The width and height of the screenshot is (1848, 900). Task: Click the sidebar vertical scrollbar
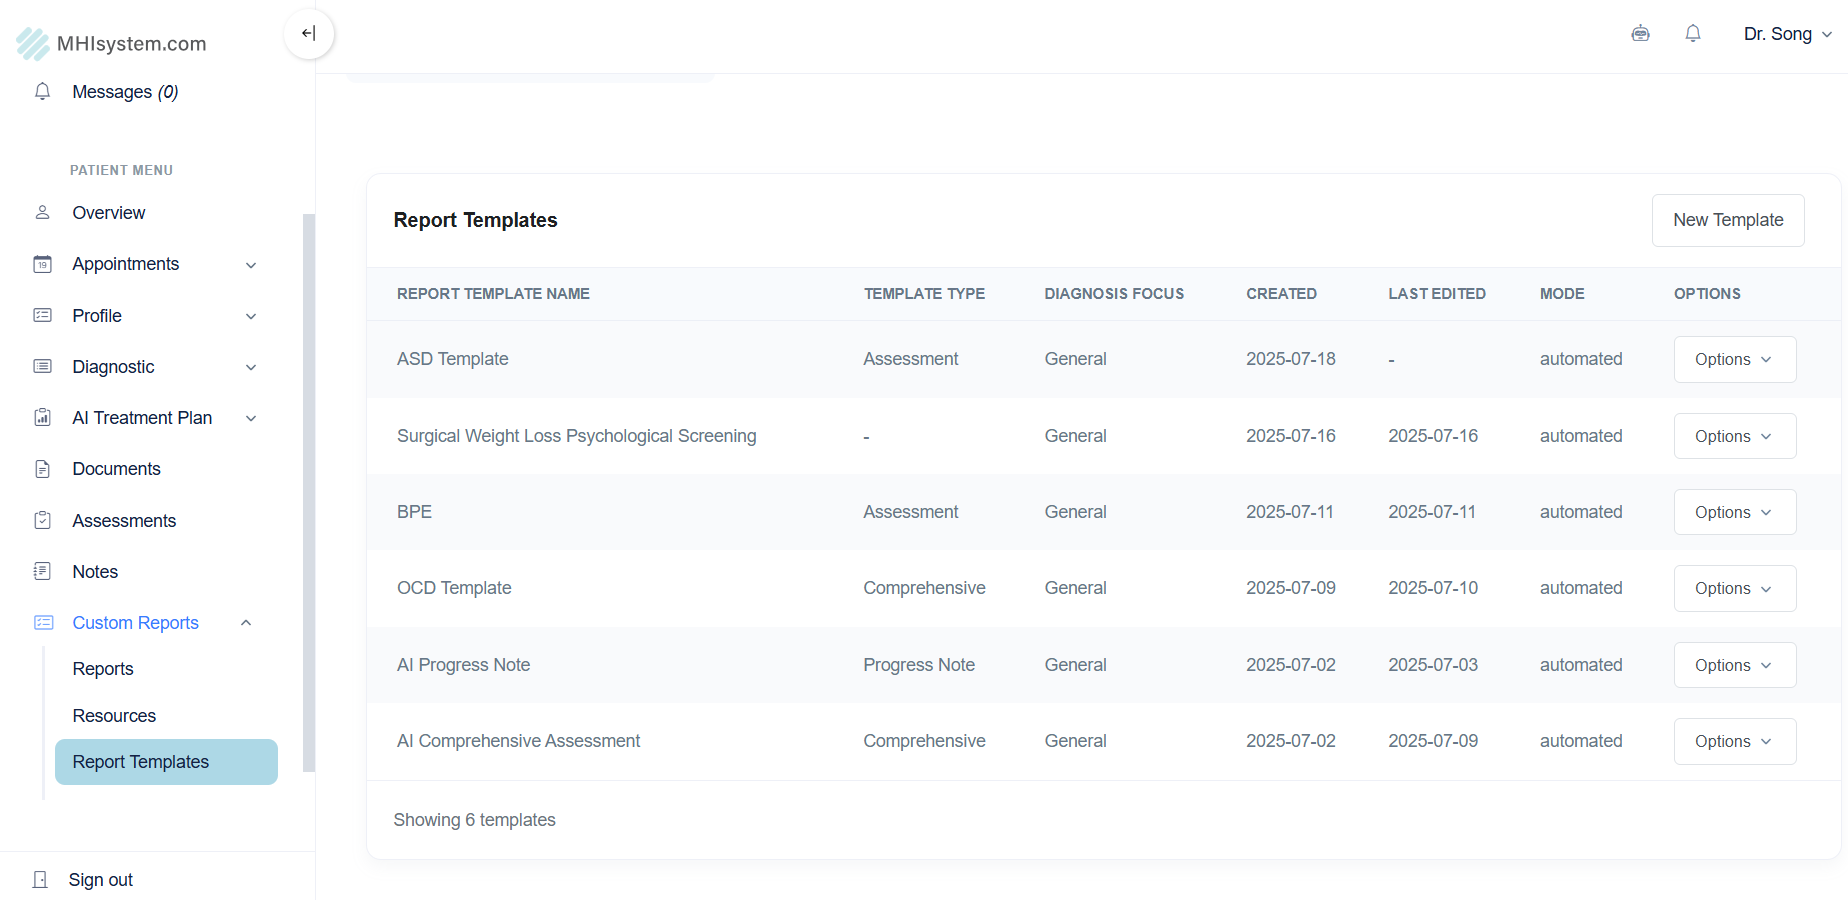309,492
